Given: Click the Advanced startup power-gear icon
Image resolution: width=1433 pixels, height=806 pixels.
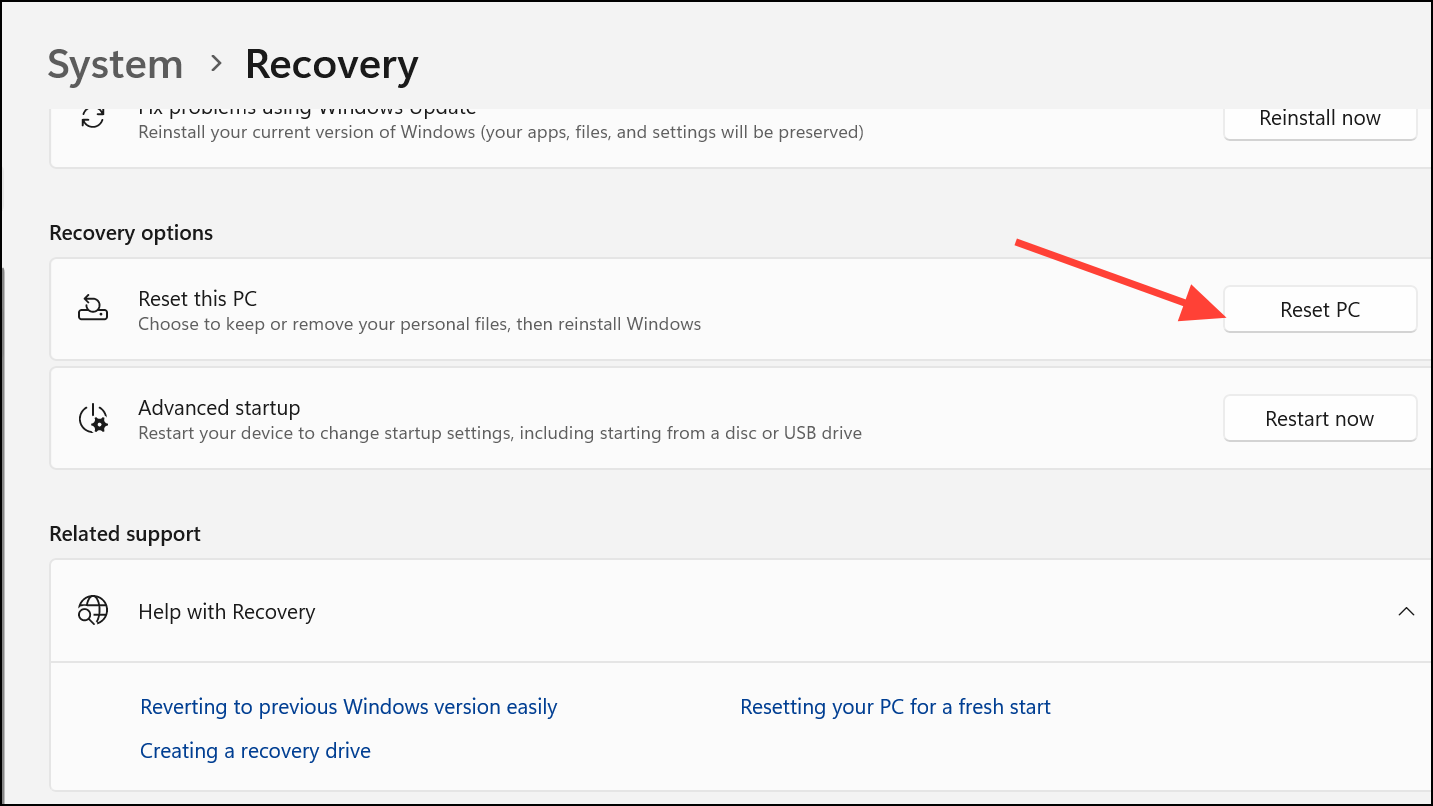Looking at the screenshot, I should [x=93, y=419].
